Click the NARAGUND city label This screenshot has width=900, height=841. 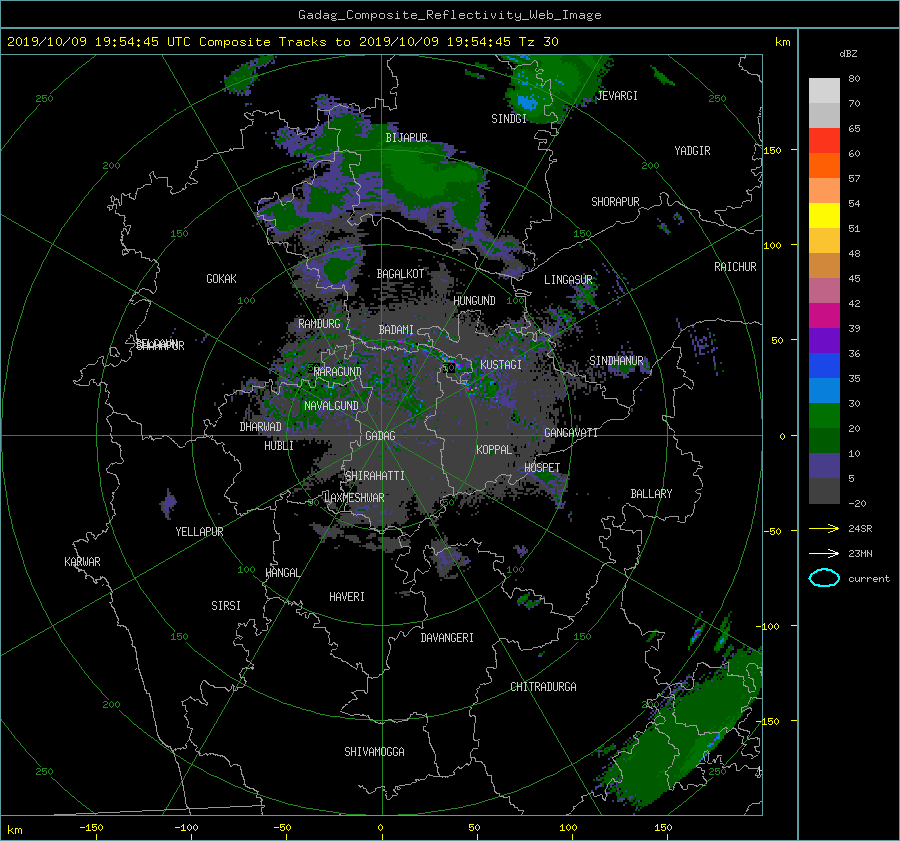point(338,371)
